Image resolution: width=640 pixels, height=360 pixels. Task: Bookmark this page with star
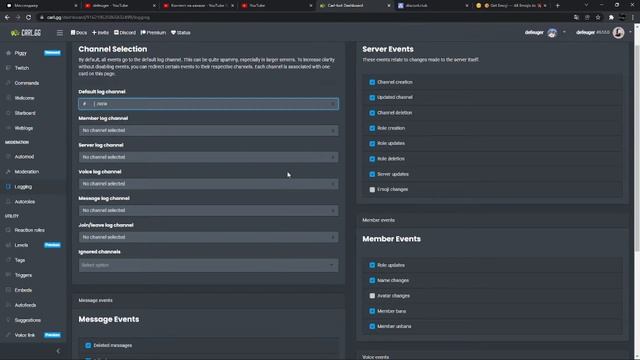pyautogui.click(x=598, y=18)
